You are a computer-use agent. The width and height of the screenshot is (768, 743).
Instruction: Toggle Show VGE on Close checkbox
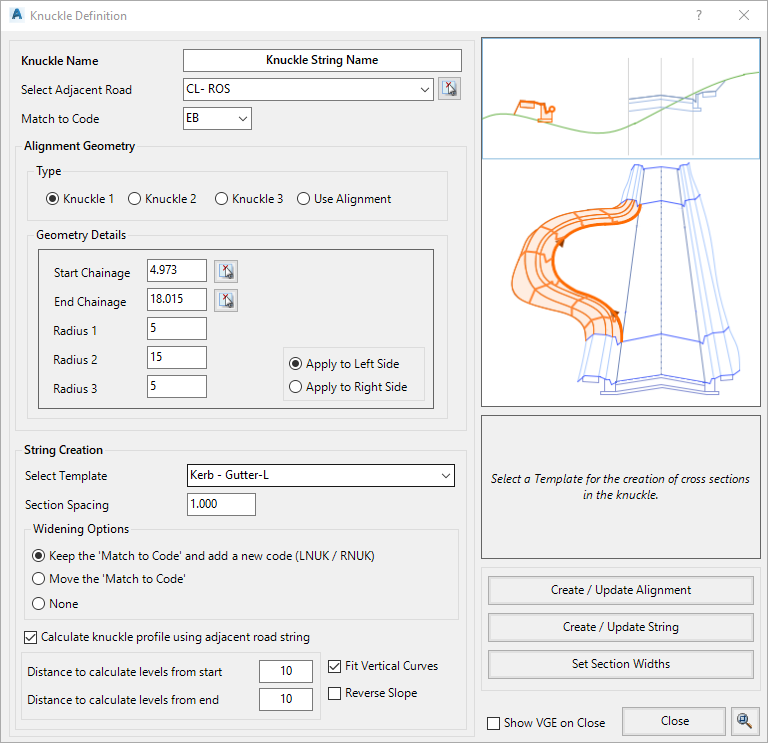[494, 723]
